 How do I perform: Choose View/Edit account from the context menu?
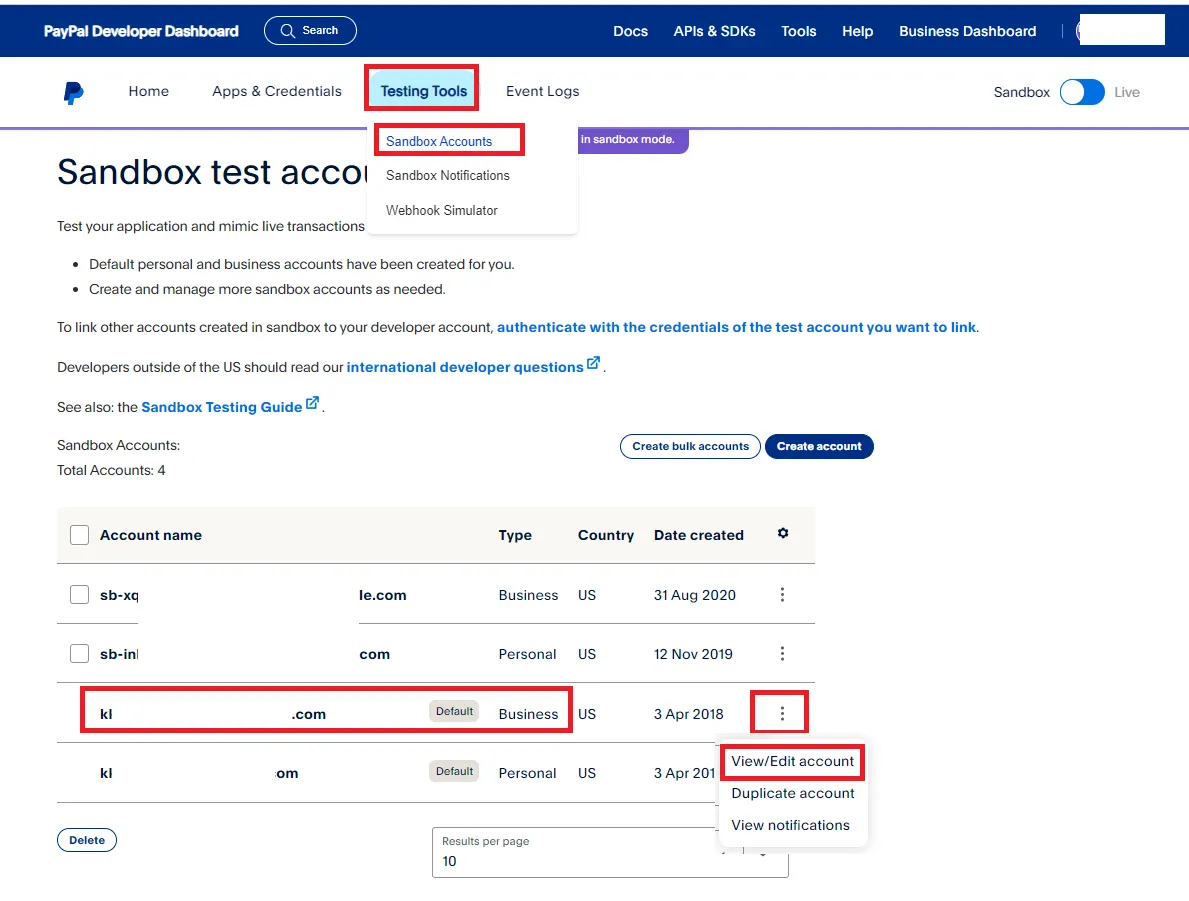pyautogui.click(x=792, y=761)
